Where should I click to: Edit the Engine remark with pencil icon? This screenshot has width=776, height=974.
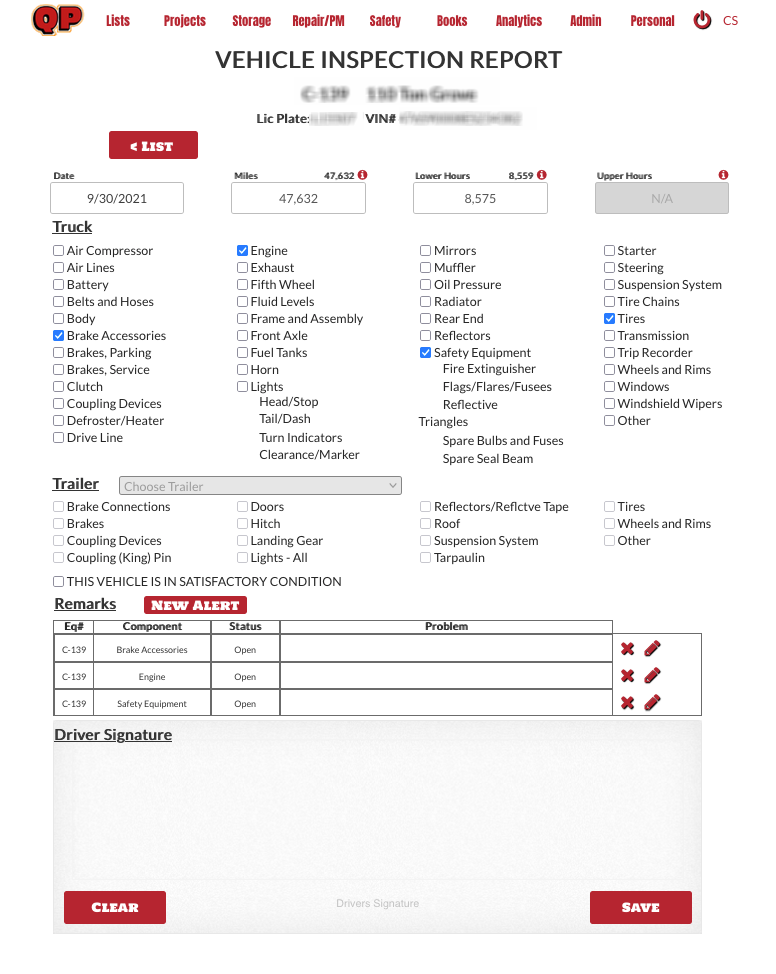point(652,676)
